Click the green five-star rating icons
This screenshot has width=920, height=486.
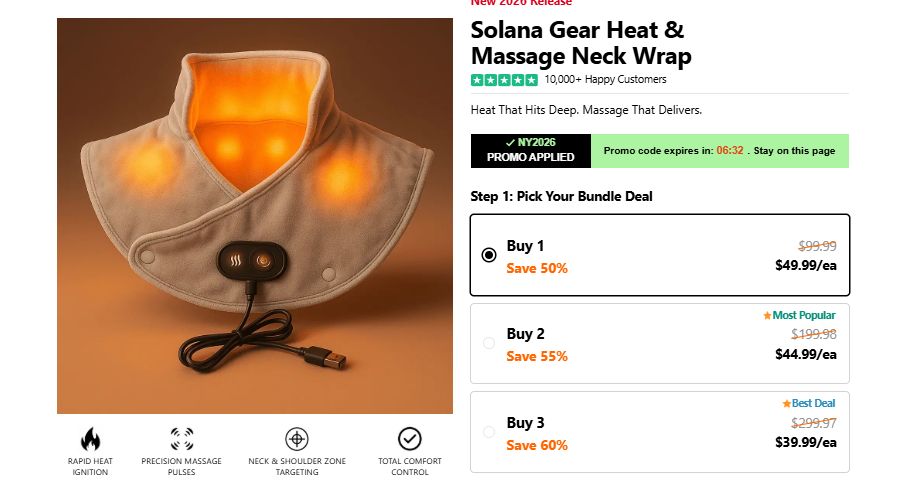(504, 80)
